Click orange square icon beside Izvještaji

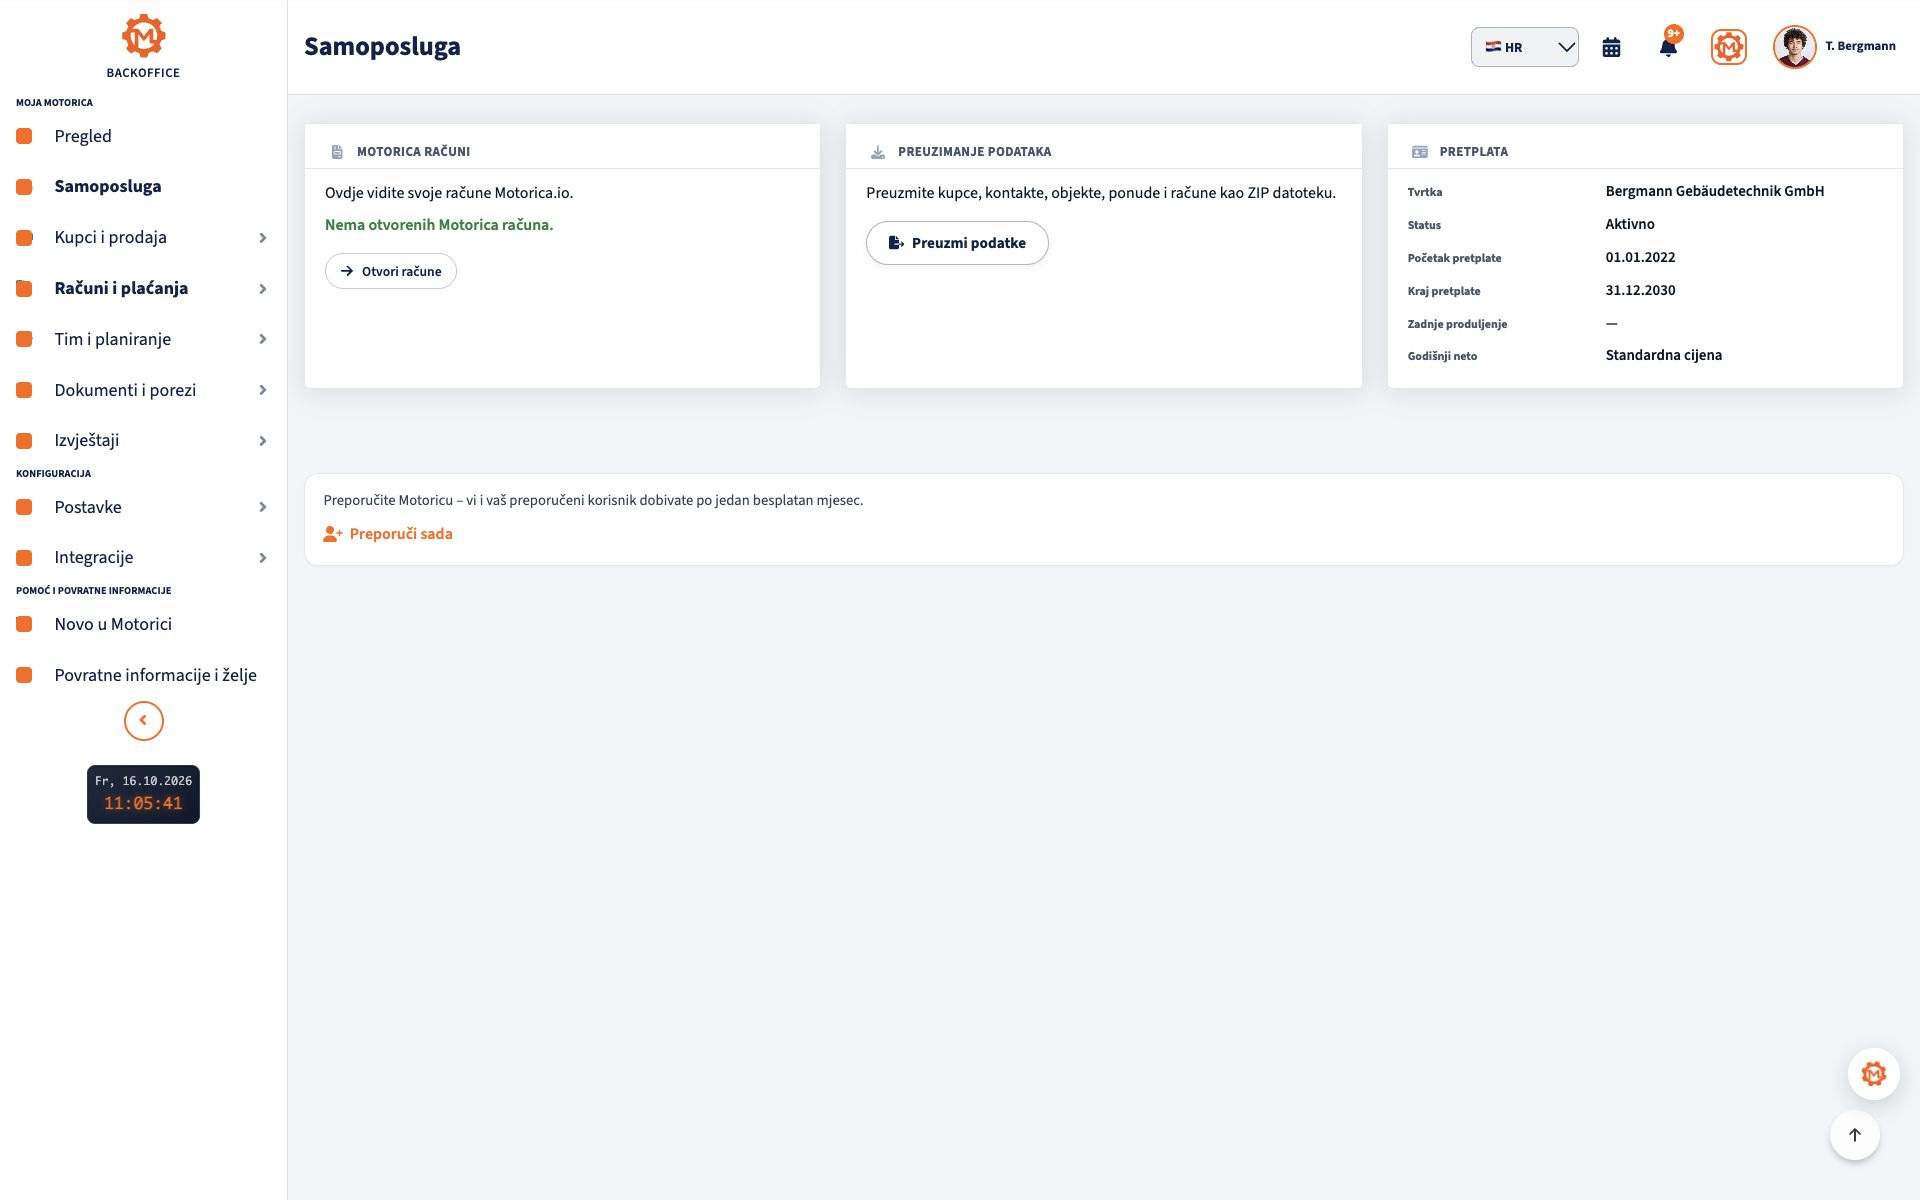(x=25, y=440)
